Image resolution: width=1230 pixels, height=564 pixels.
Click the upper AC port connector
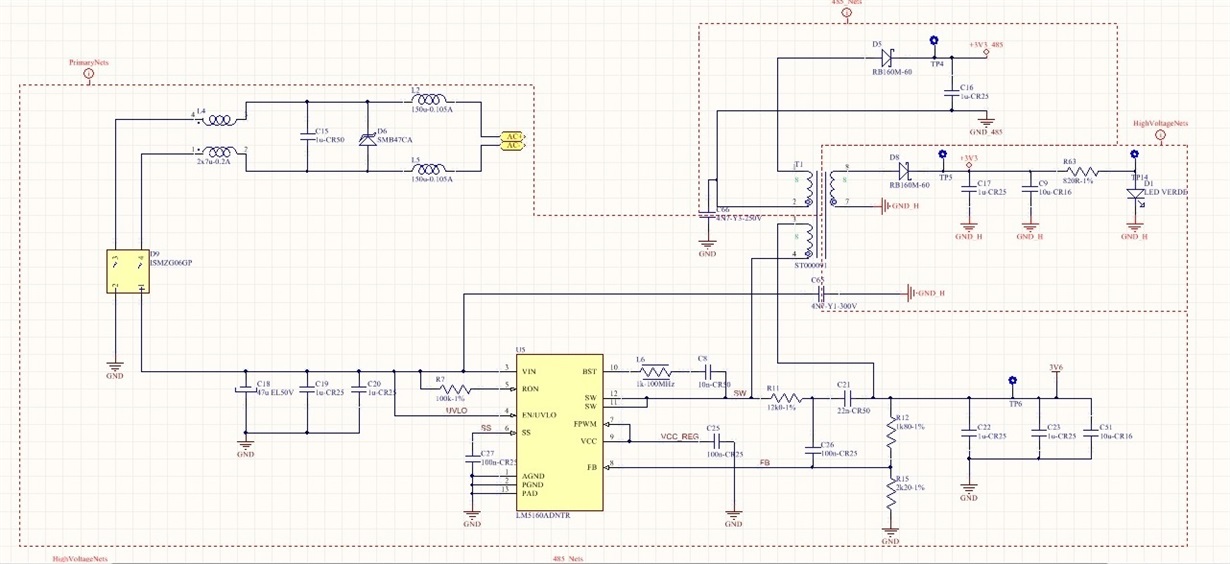[x=511, y=136]
